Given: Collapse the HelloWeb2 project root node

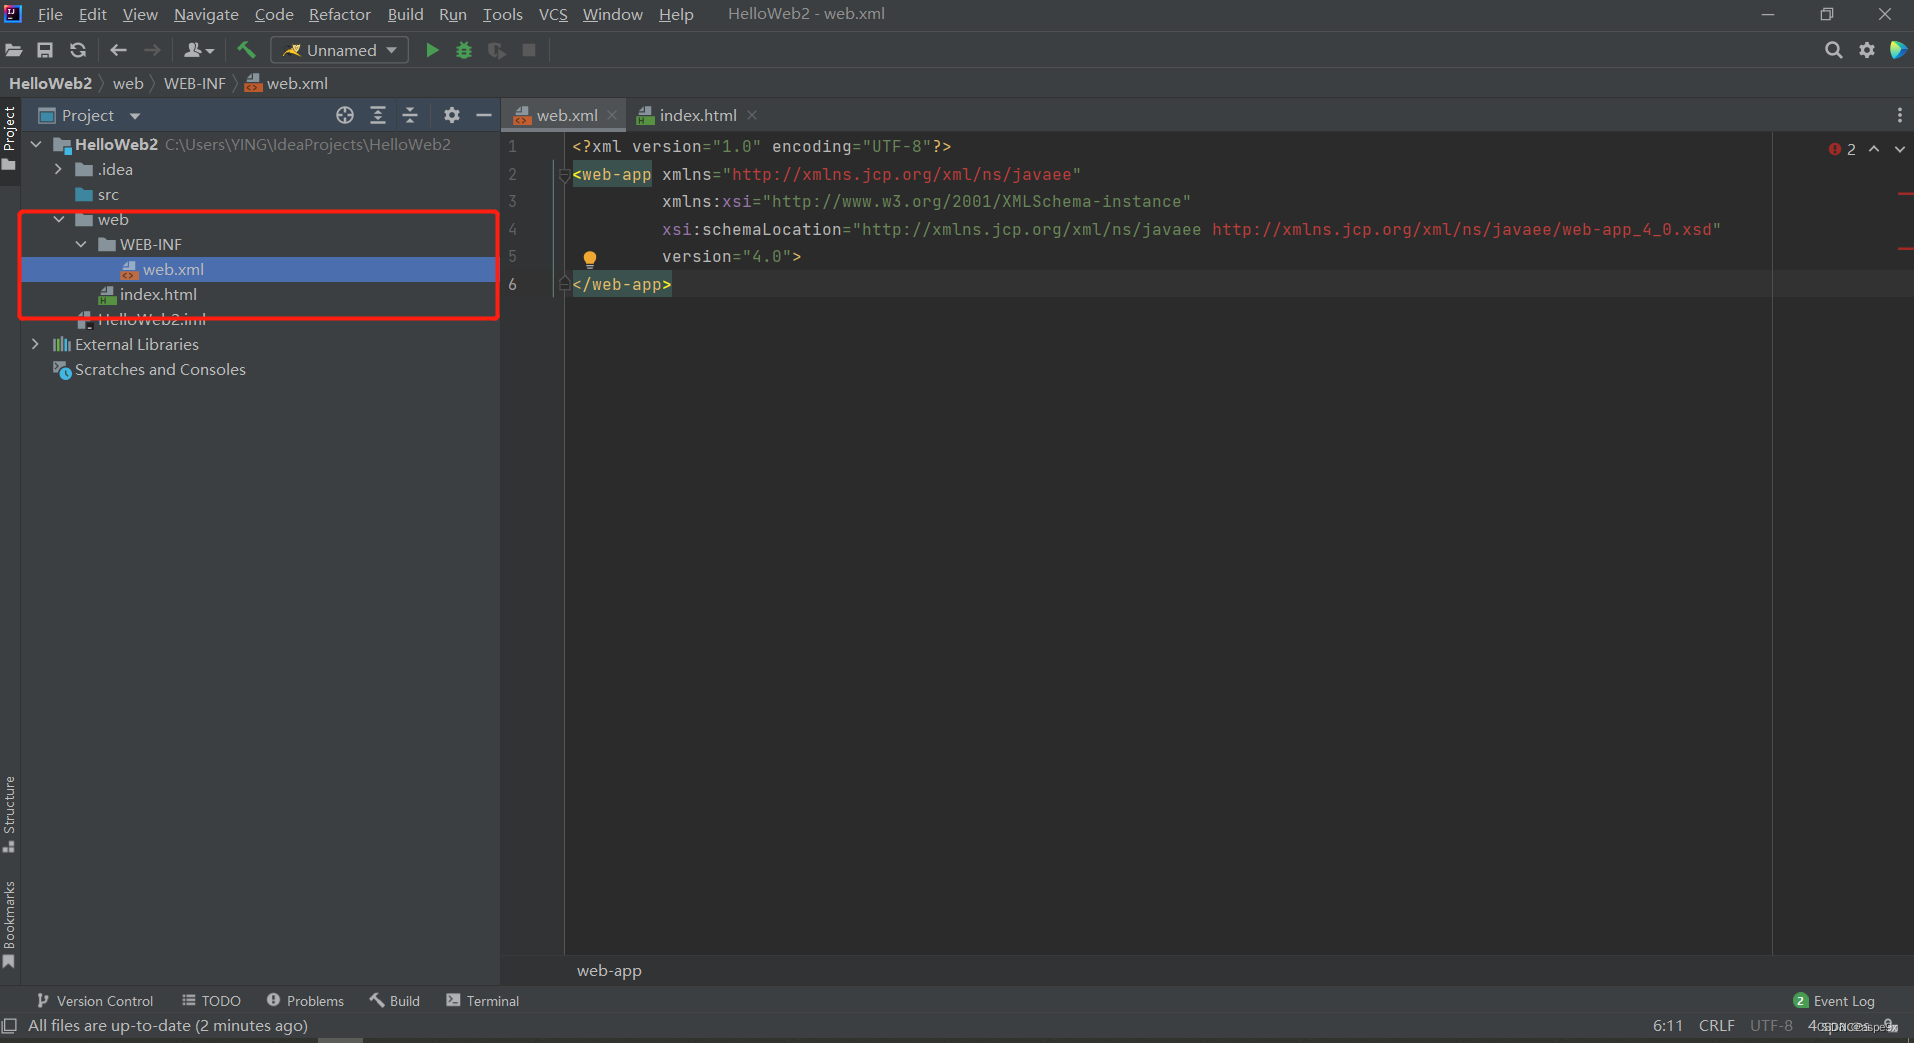Looking at the screenshot, I should 36,144.
